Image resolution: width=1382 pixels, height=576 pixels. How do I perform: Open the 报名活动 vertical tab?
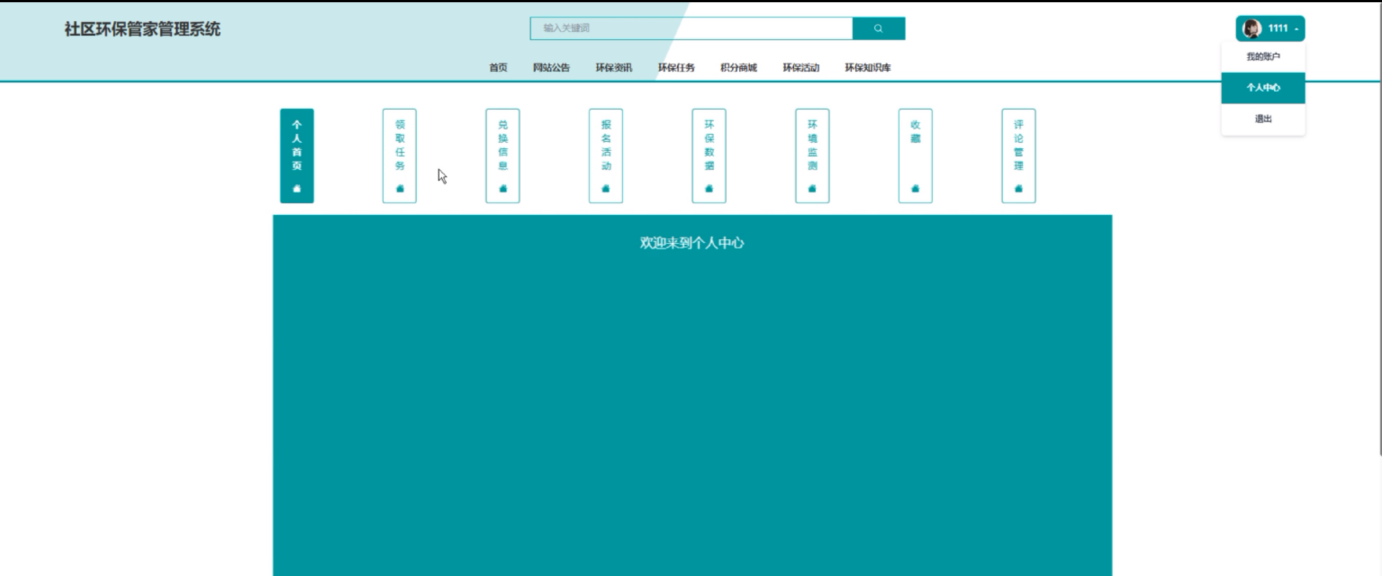click(x=606, y=156)
